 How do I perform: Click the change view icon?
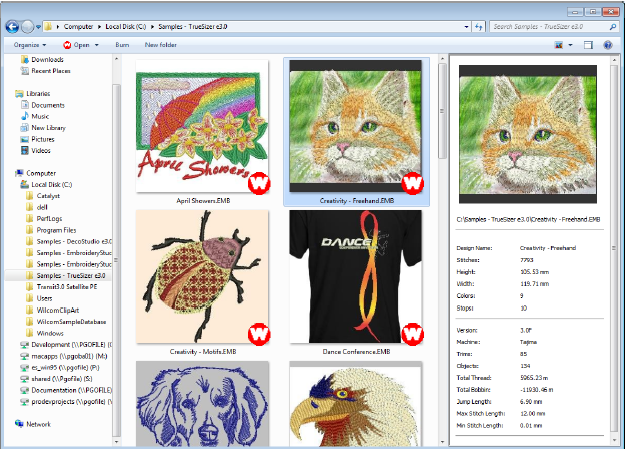tap(557, 45)
